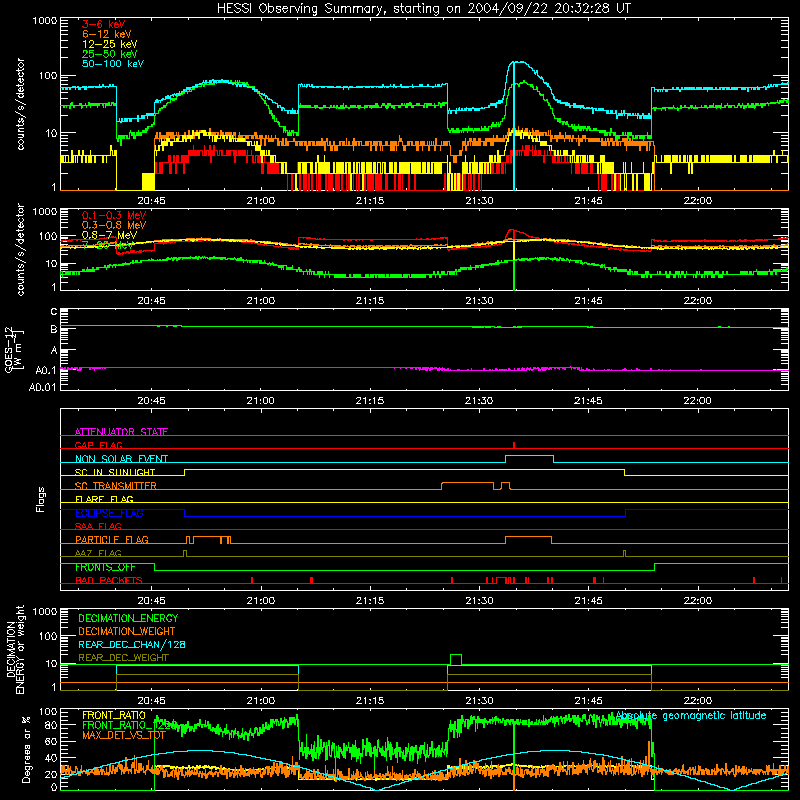Click the BAD_PACKETS flag label

coord(109,580)
